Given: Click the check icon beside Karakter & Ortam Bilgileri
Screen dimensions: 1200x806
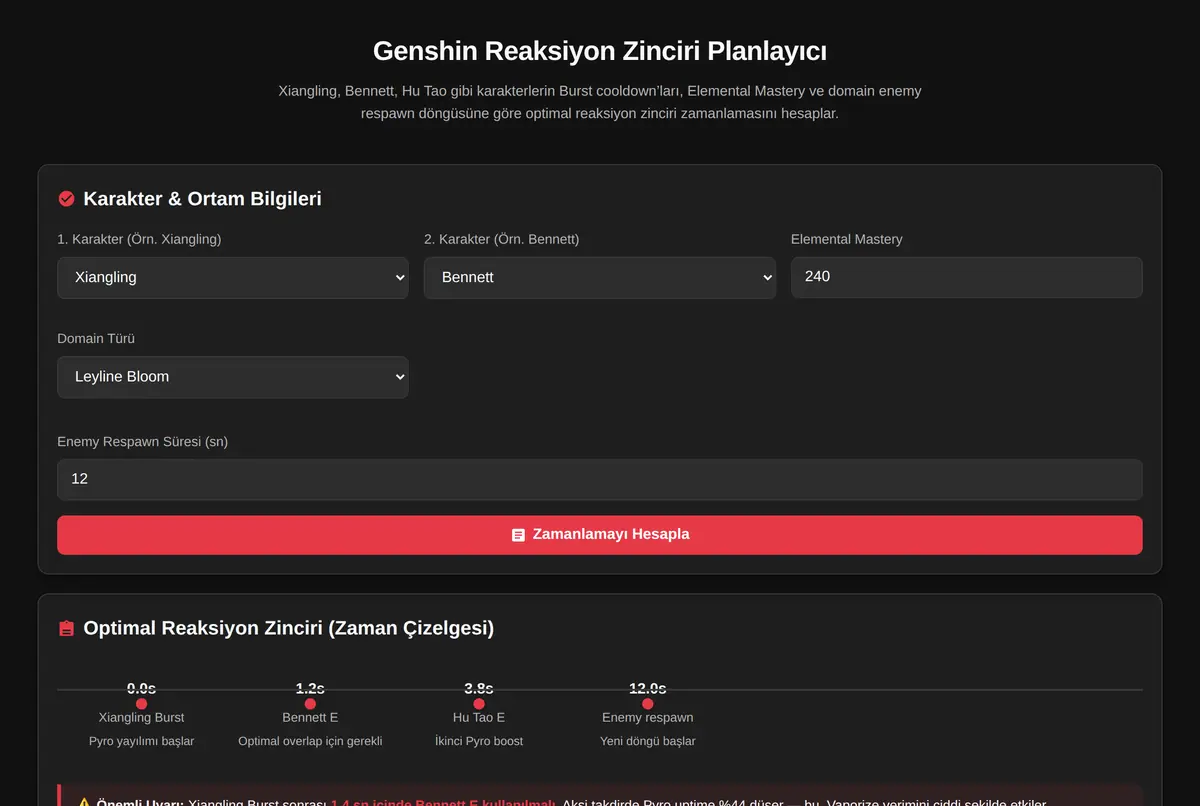Looking at the screenshot, I should pyautogui.click(x=67, y=199).
